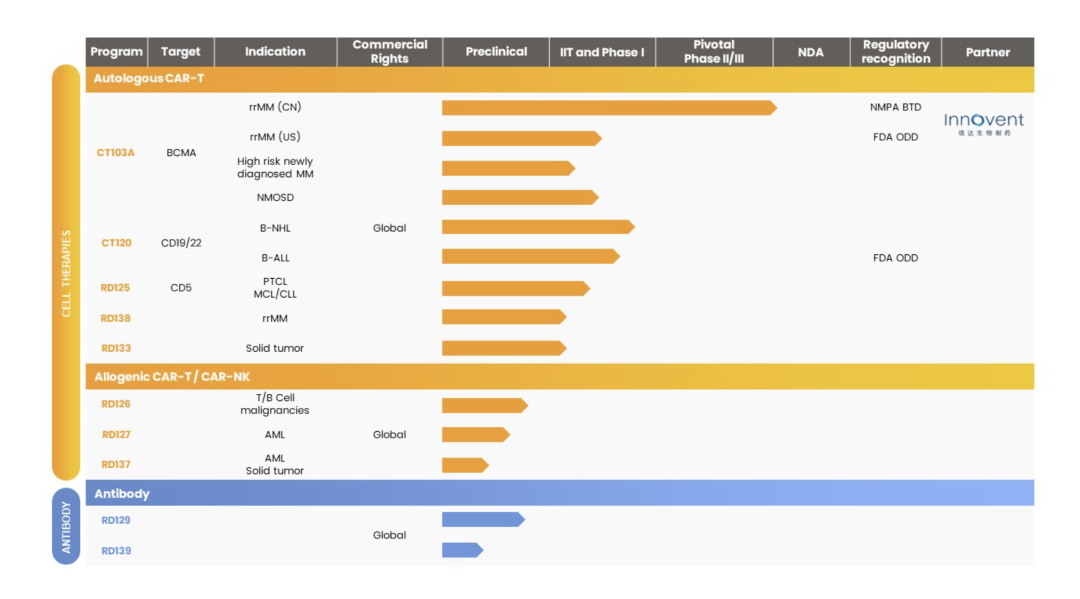1080x599 pixels.
Task: Select the CT103A program label
Action: point(115,153)
